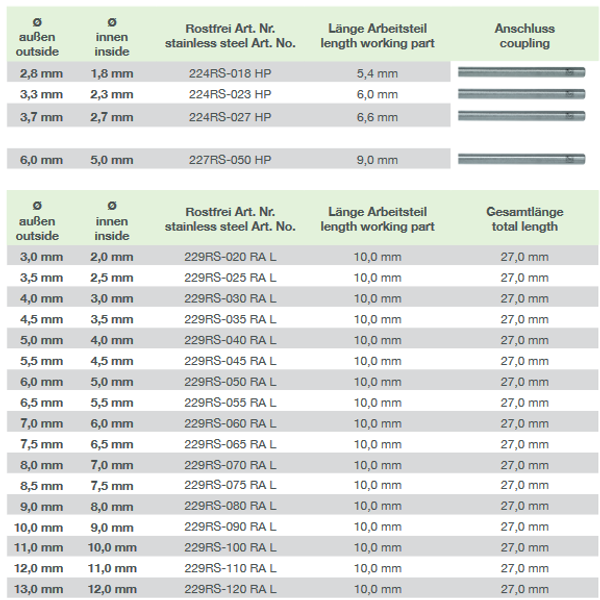
Task: Select outside diameter 13,0 mm cell
Action: click(38, 589)
